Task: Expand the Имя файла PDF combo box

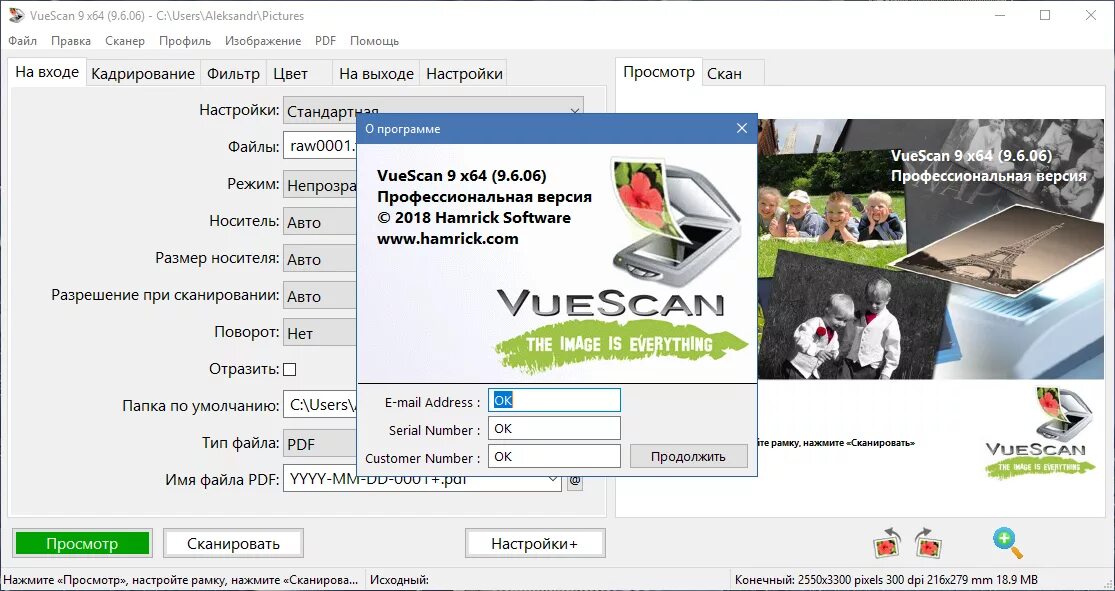Action: [x=554, y=481]
